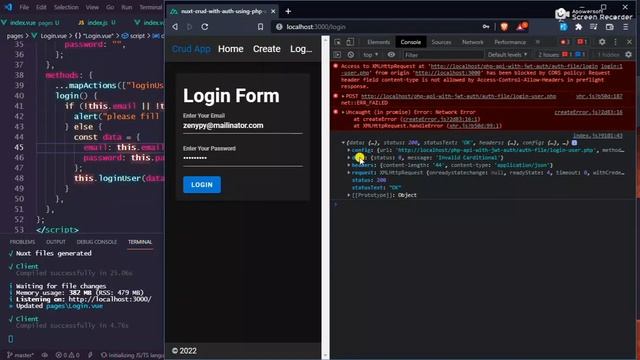Expand the POST net::ERR_FAILED error entry
The width and height of the screenshot is (640, 360).
(343, 96)
